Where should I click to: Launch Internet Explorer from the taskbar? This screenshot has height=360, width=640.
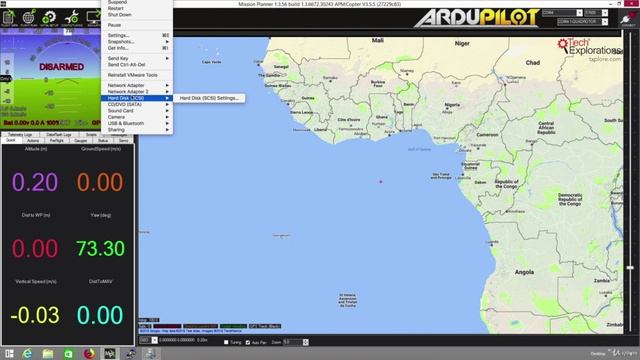(x=27, y=353)
